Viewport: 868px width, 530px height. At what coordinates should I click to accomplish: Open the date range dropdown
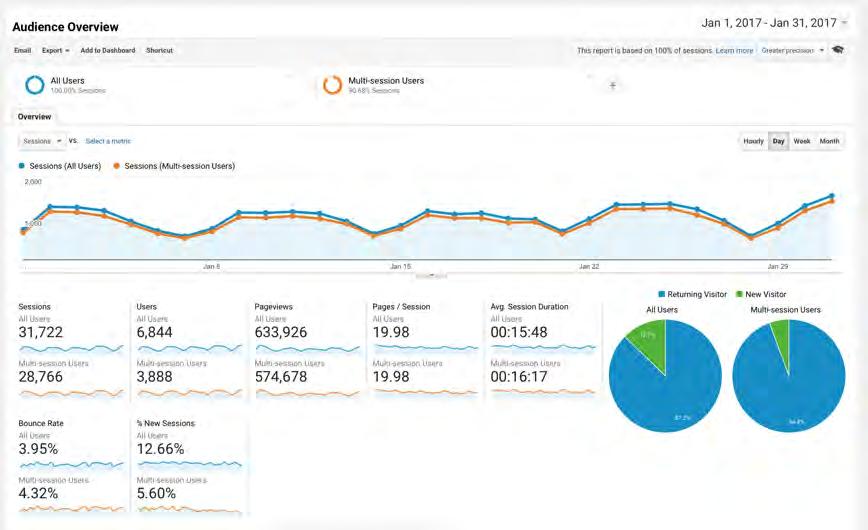(774, 23)
